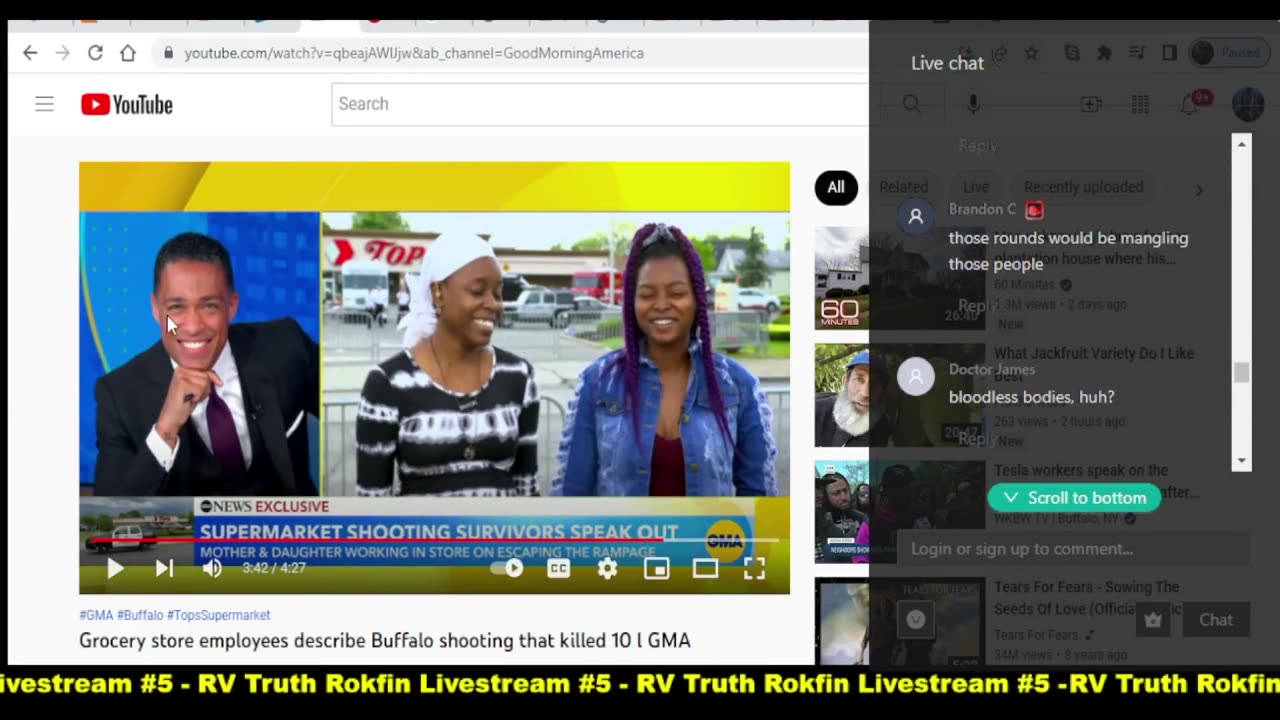
Task: Click the Brandon C username
Action: 982,209
